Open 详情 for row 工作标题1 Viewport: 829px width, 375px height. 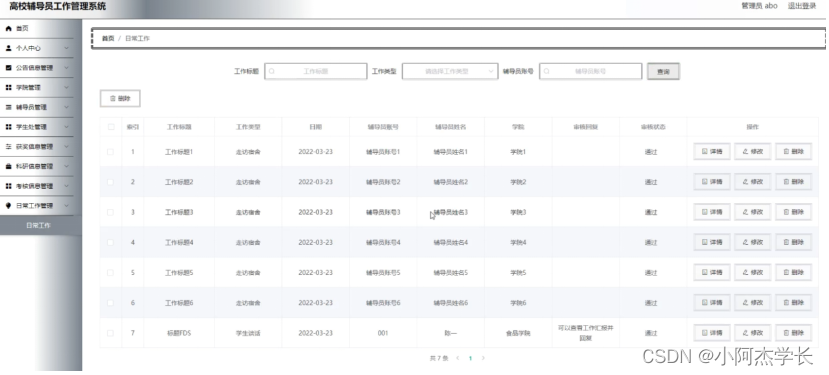[712, 152]
